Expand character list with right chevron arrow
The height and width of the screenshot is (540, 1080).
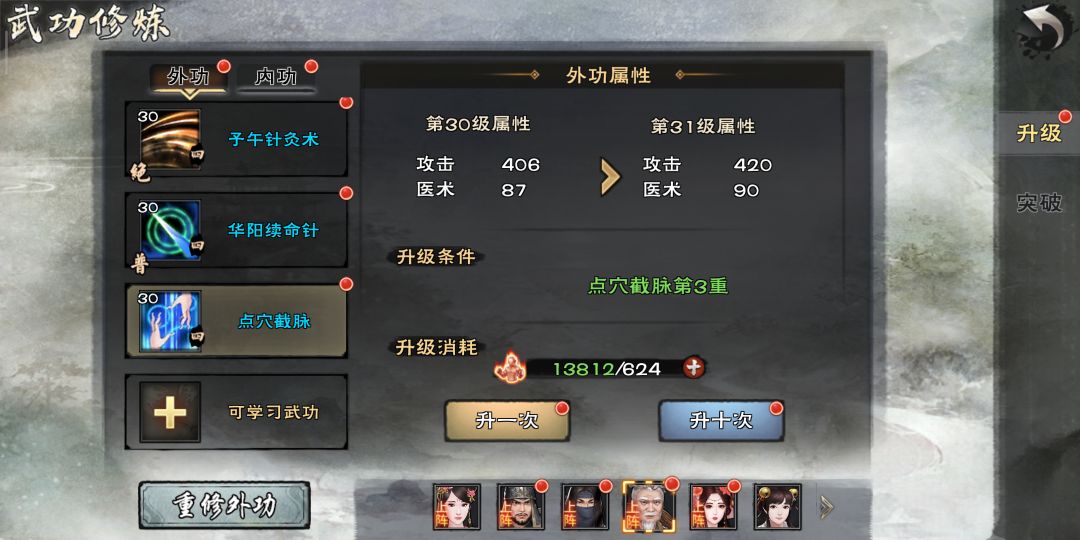pos(826,508)
